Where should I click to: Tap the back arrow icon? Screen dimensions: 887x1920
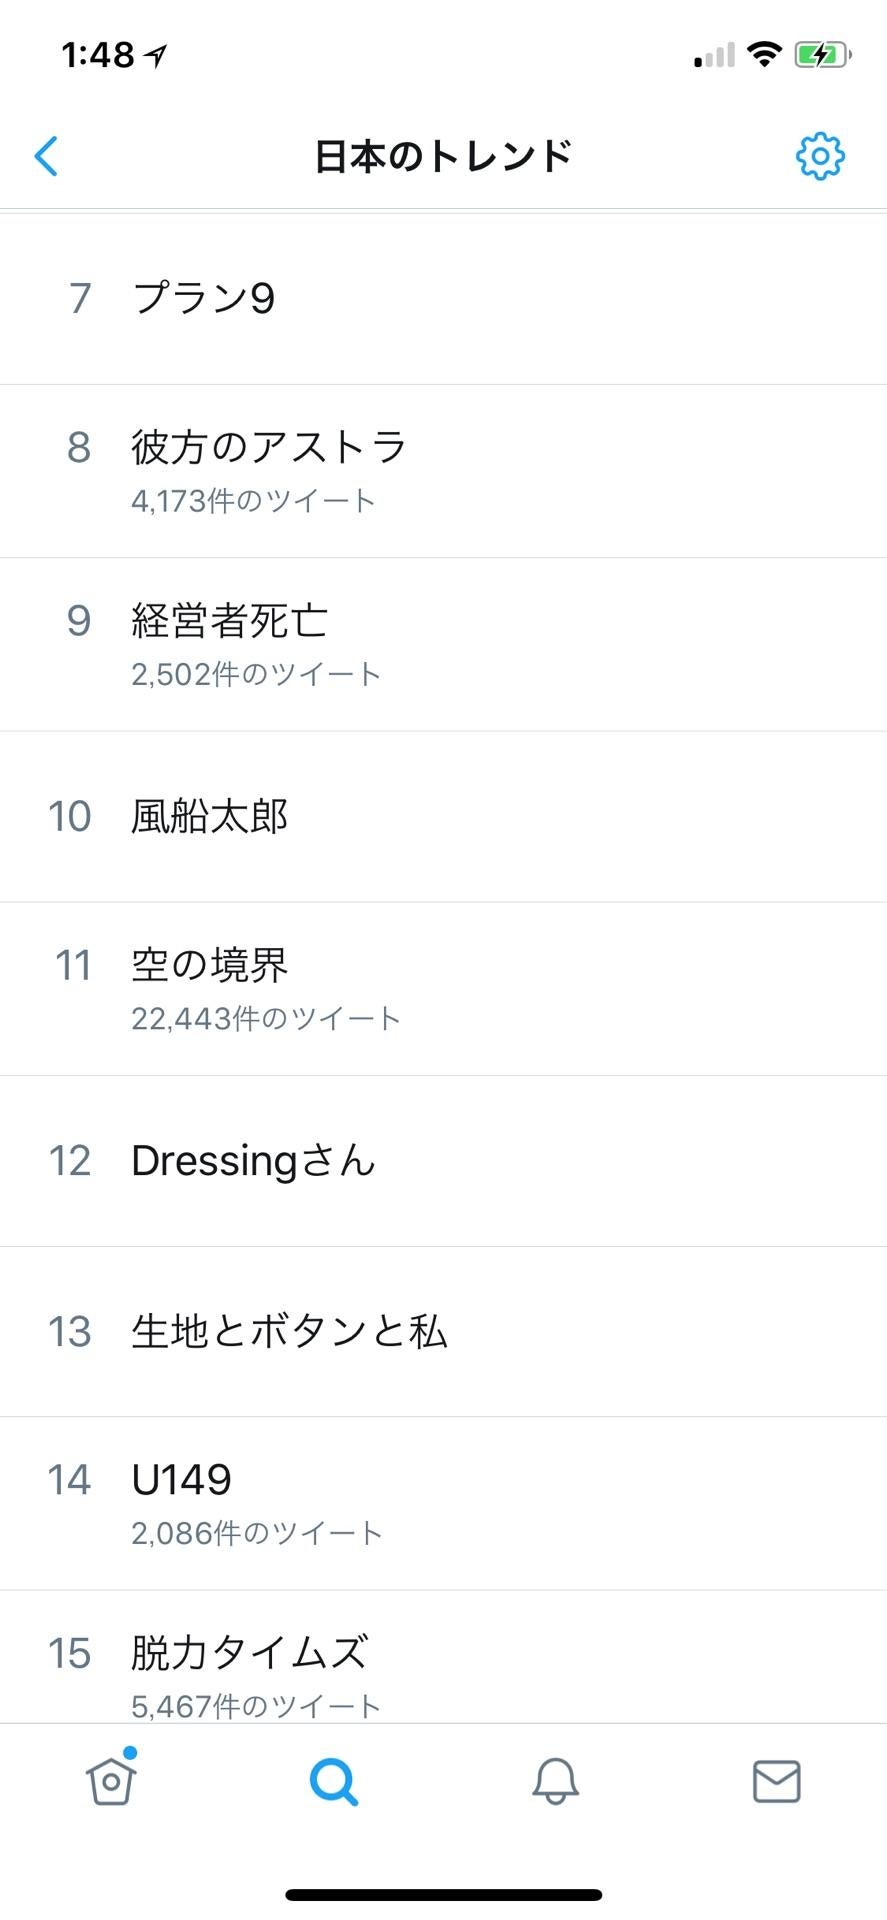tap(46, 156)
